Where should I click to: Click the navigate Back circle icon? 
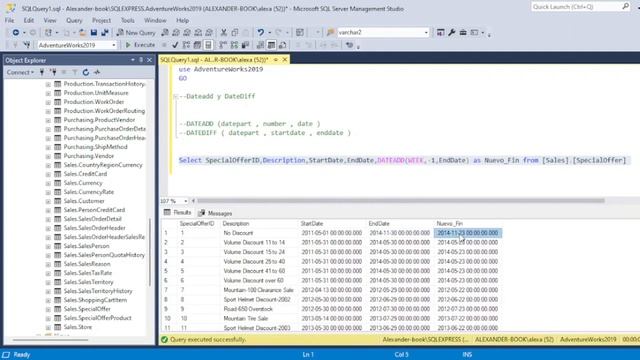[x=16, y=33]
